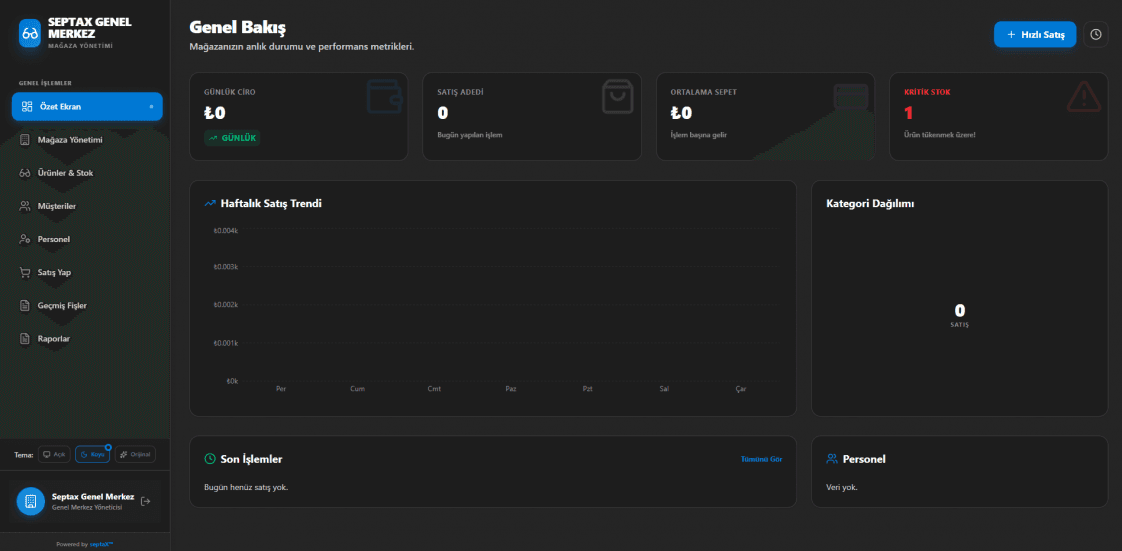Image resolution: width=1122 pixels, height=551 pixels.
Task: Click the clock icon beside Son İşlemler
Action: 210,459
